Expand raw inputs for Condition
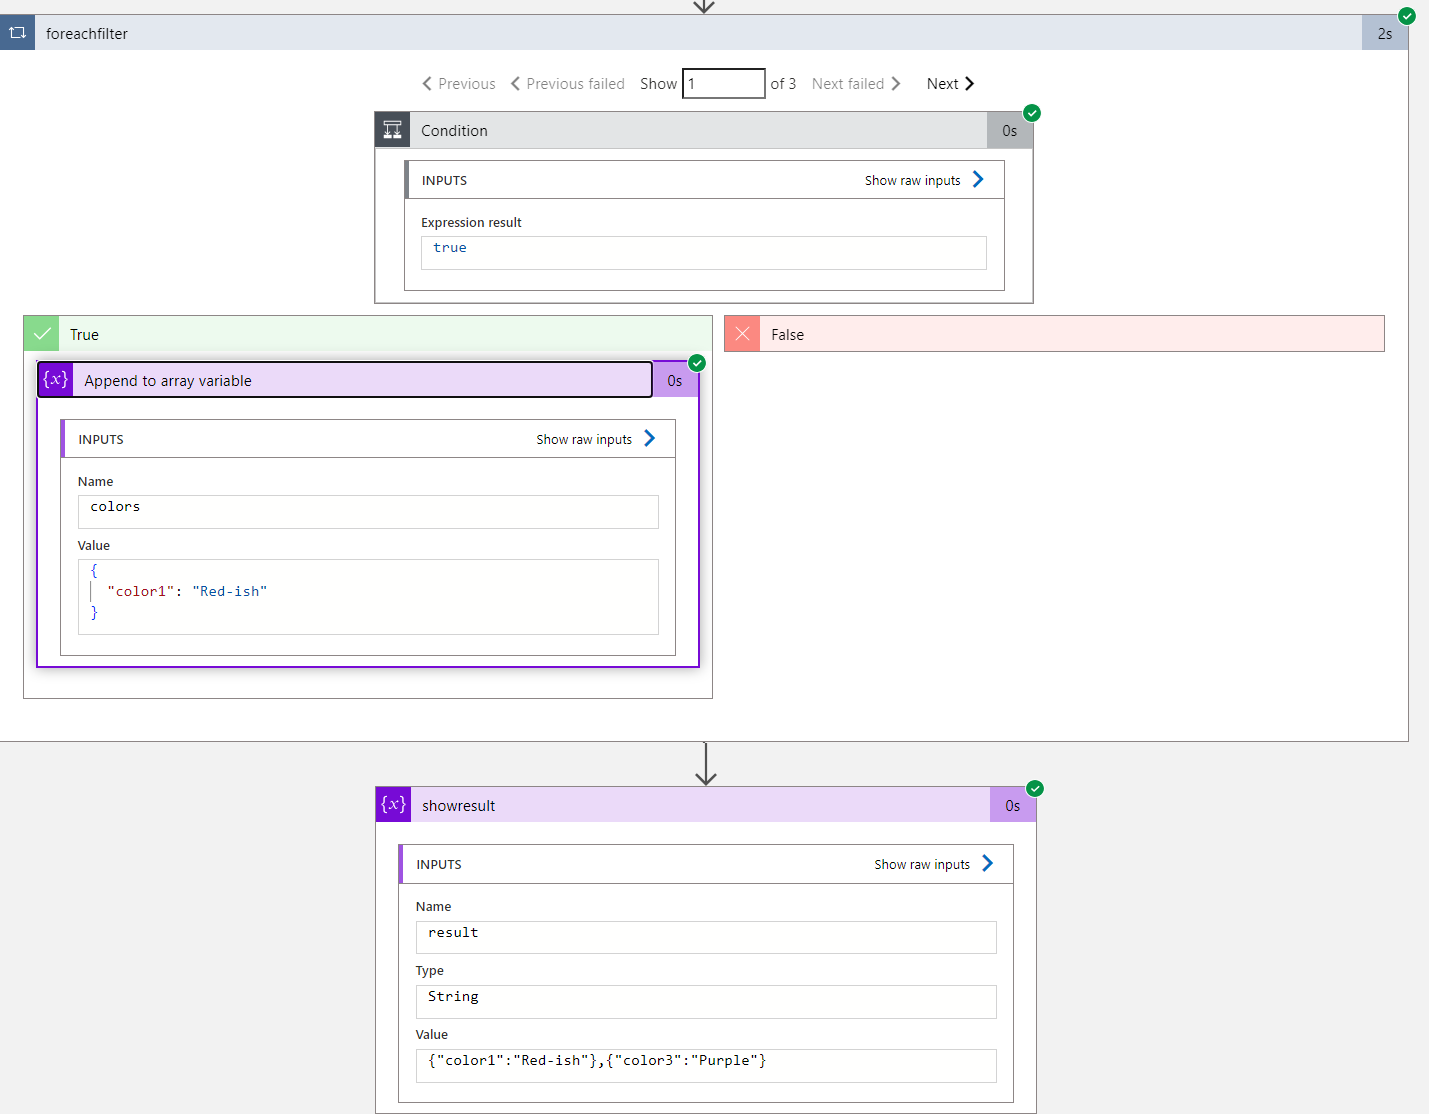Image resolution: width=1429 pixels, height=1114 pixels. coord(923,180)
